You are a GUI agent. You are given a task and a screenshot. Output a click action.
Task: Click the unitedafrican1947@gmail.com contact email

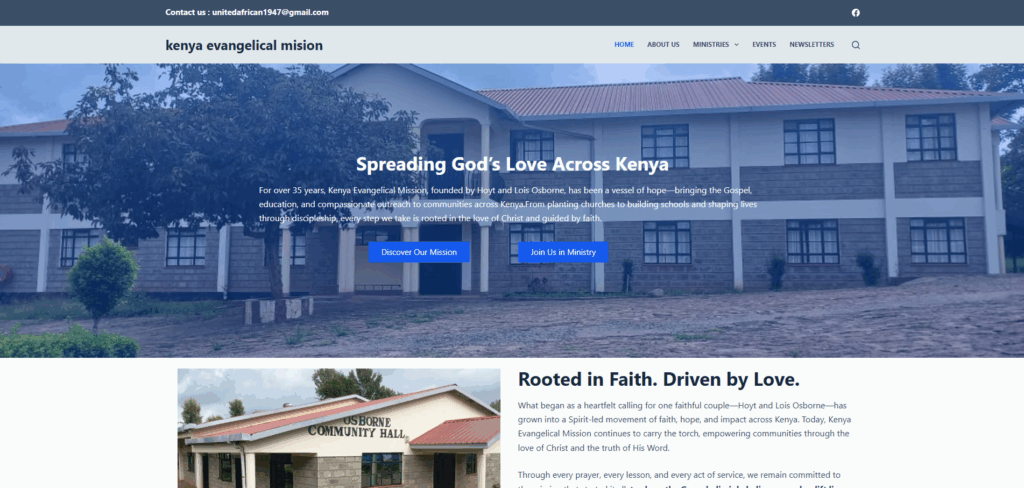(x=270, y=12)
